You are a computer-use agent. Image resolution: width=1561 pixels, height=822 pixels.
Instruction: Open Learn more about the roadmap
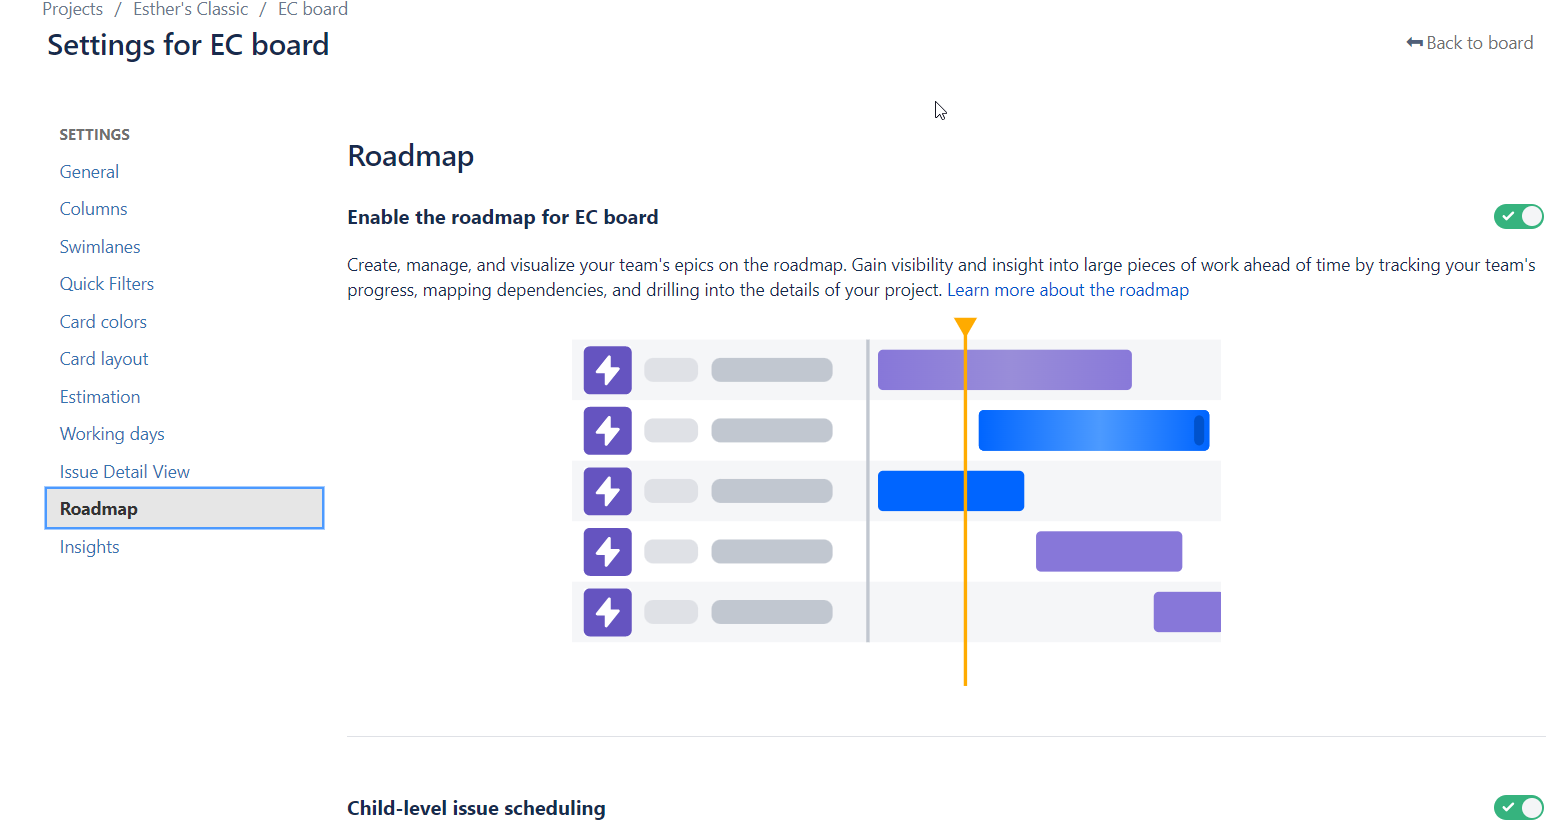(x=1067, y=289)
